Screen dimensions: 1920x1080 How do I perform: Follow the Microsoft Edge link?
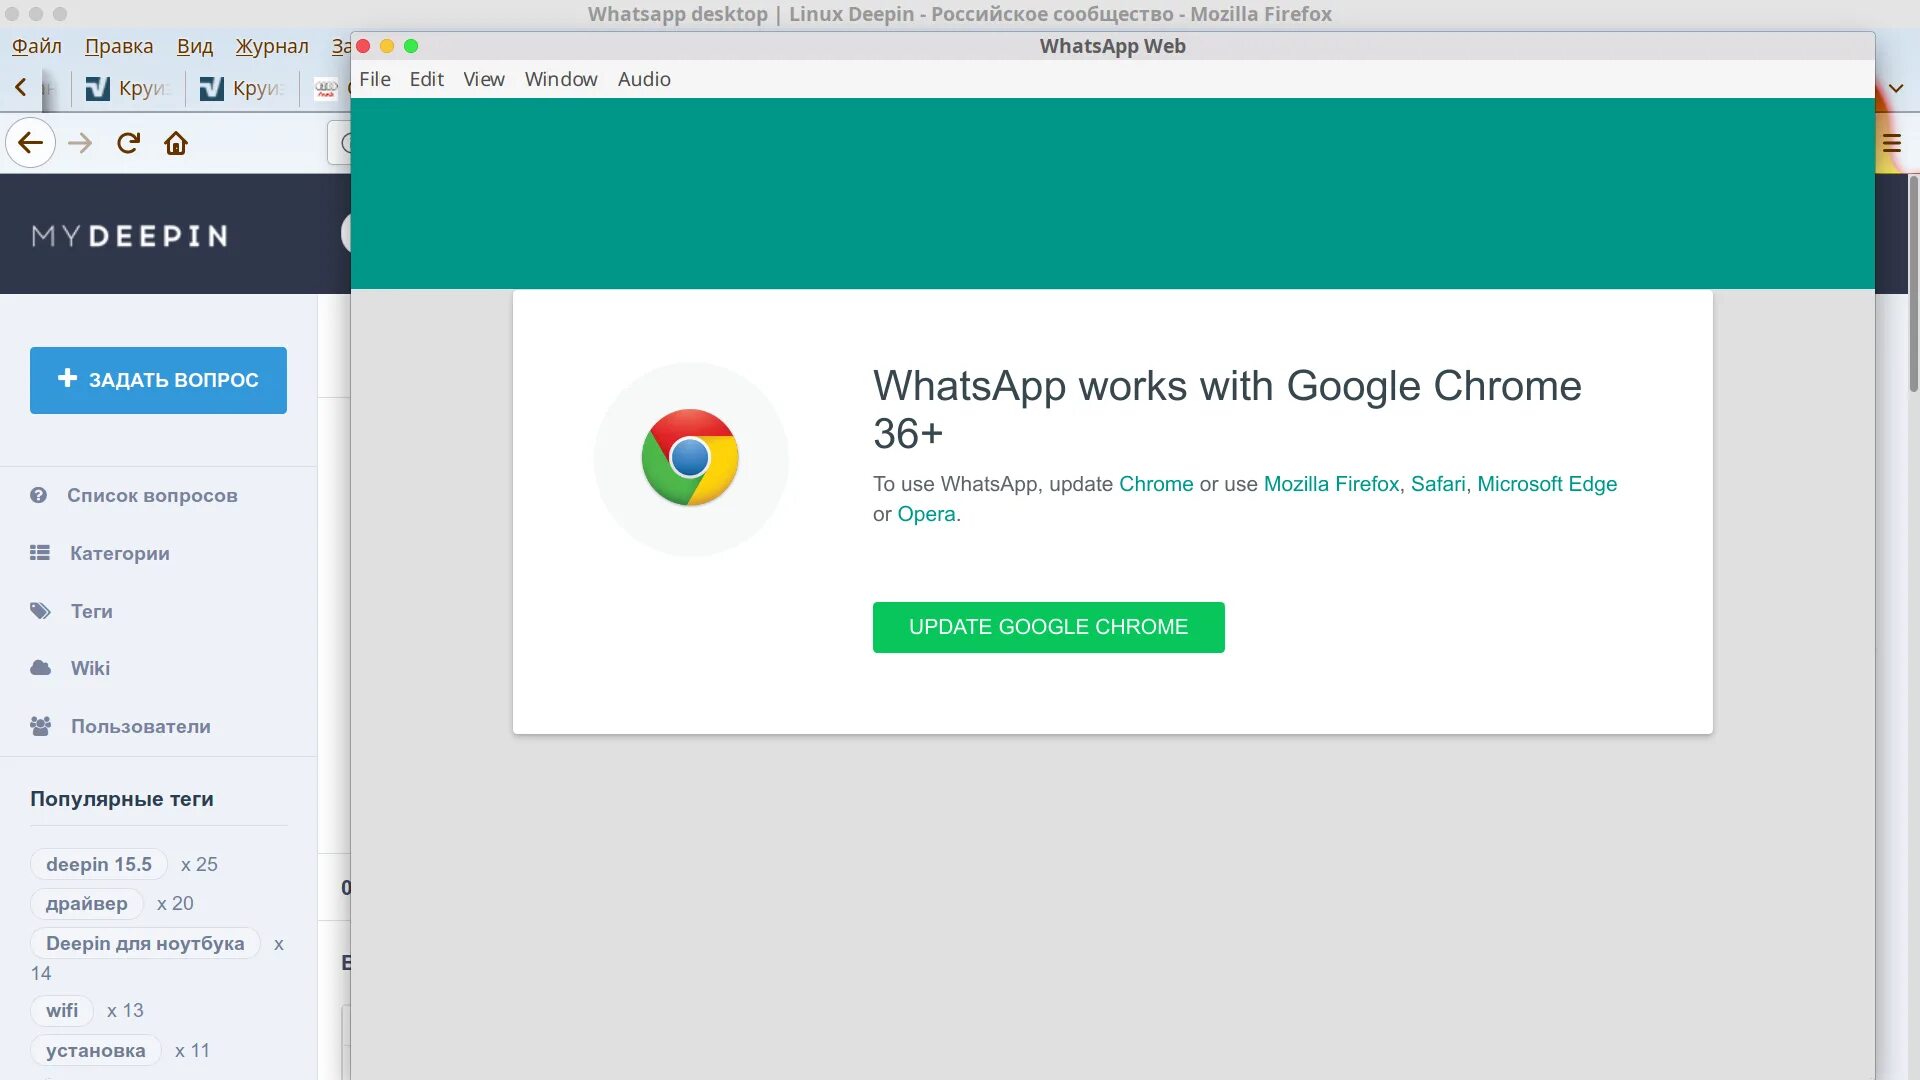(1547, 484)
